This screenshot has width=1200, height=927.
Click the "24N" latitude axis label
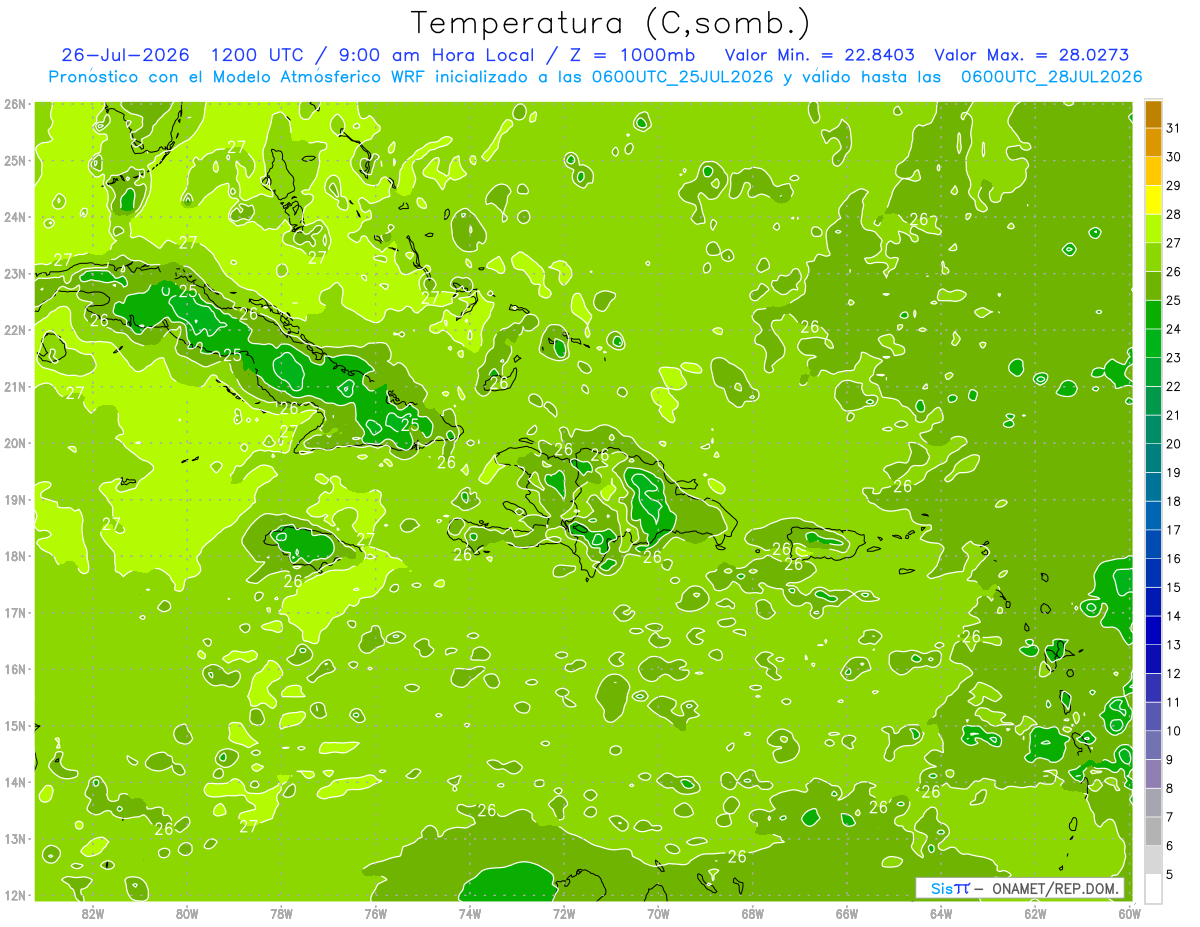(x=15, y=217)
